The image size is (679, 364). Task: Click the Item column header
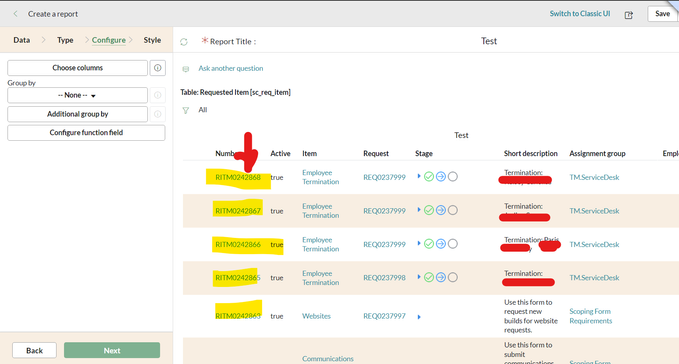click(x=310, y=154)
